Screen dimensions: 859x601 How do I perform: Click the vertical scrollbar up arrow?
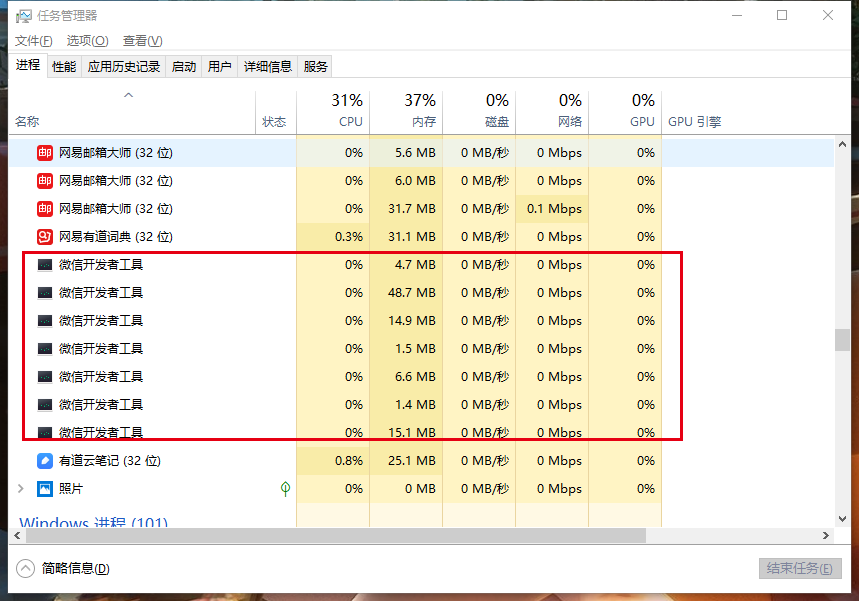[x=842, y=145]
